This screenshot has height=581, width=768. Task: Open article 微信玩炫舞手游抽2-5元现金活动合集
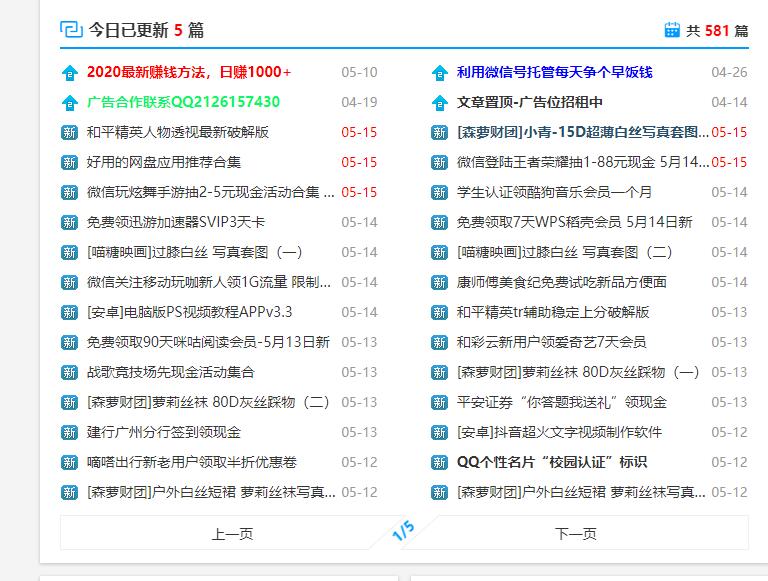pos(211,192)
